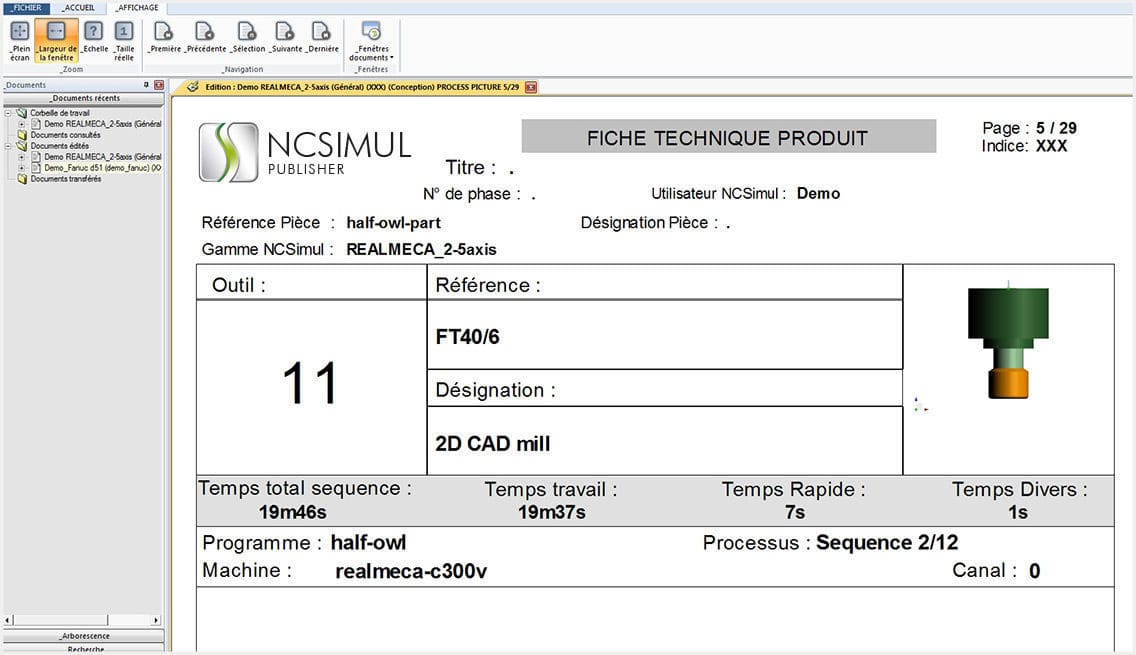Select the Plein écran zoom icon

coord(19,41)
